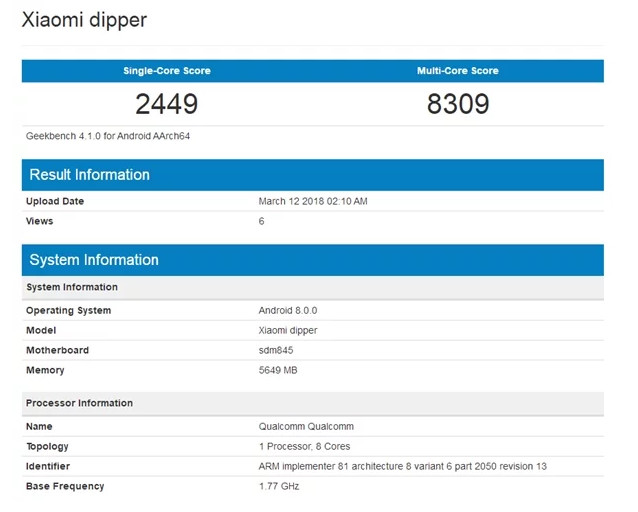Click the Android 8.0.0 operating system value
Screen dimensions: 638x512
click(288, 310)
